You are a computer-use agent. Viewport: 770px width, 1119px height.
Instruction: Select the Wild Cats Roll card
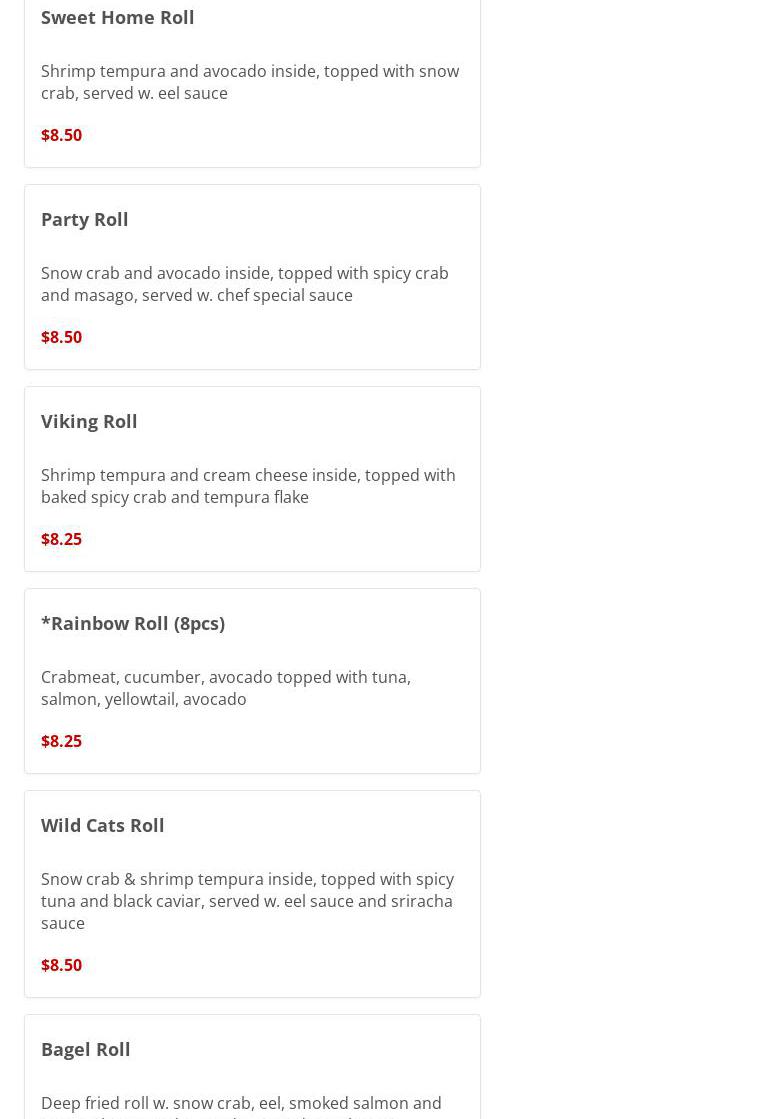(x=253, y=894)
